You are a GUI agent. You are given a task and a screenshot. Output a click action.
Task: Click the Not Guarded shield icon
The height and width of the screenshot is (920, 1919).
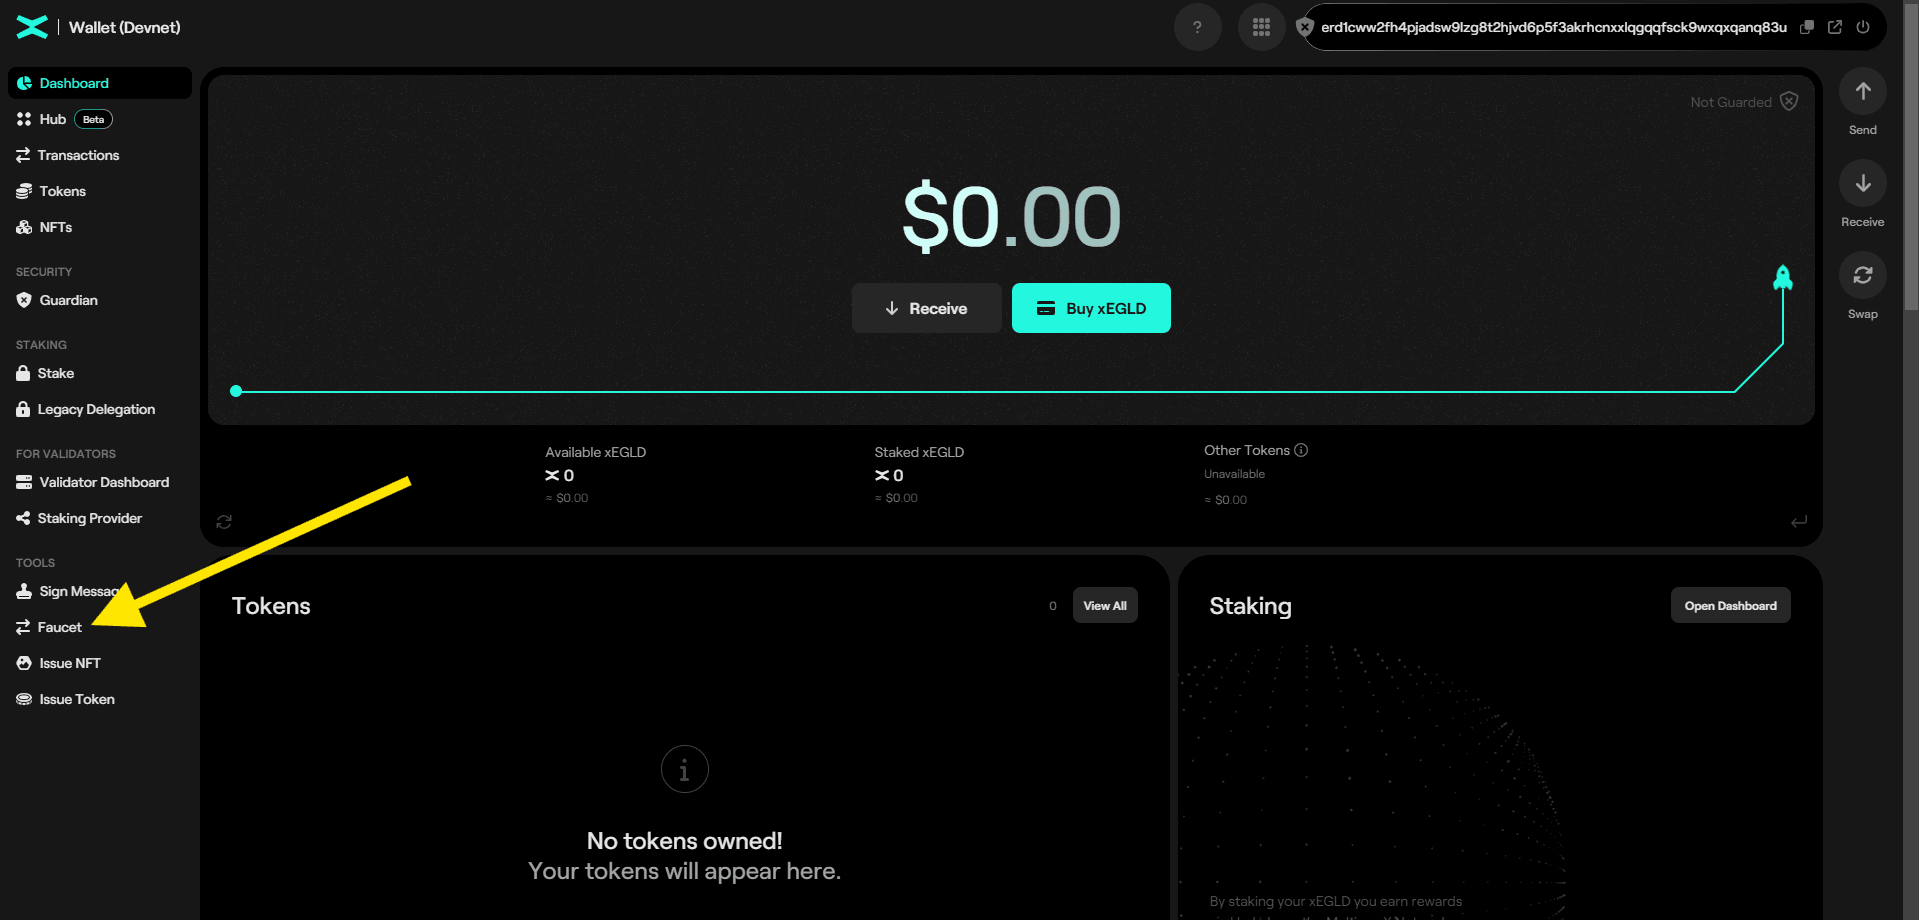tap(1789, 101)
